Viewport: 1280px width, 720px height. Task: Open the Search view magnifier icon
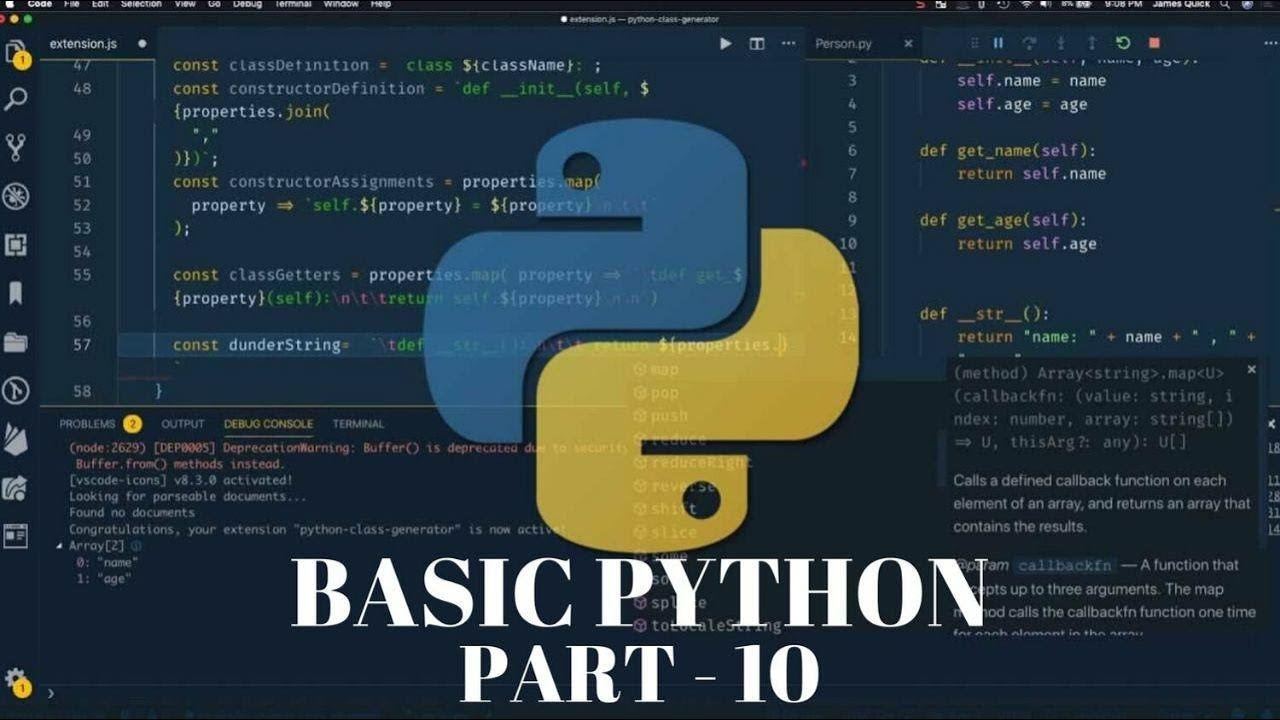tap(16, 99)
